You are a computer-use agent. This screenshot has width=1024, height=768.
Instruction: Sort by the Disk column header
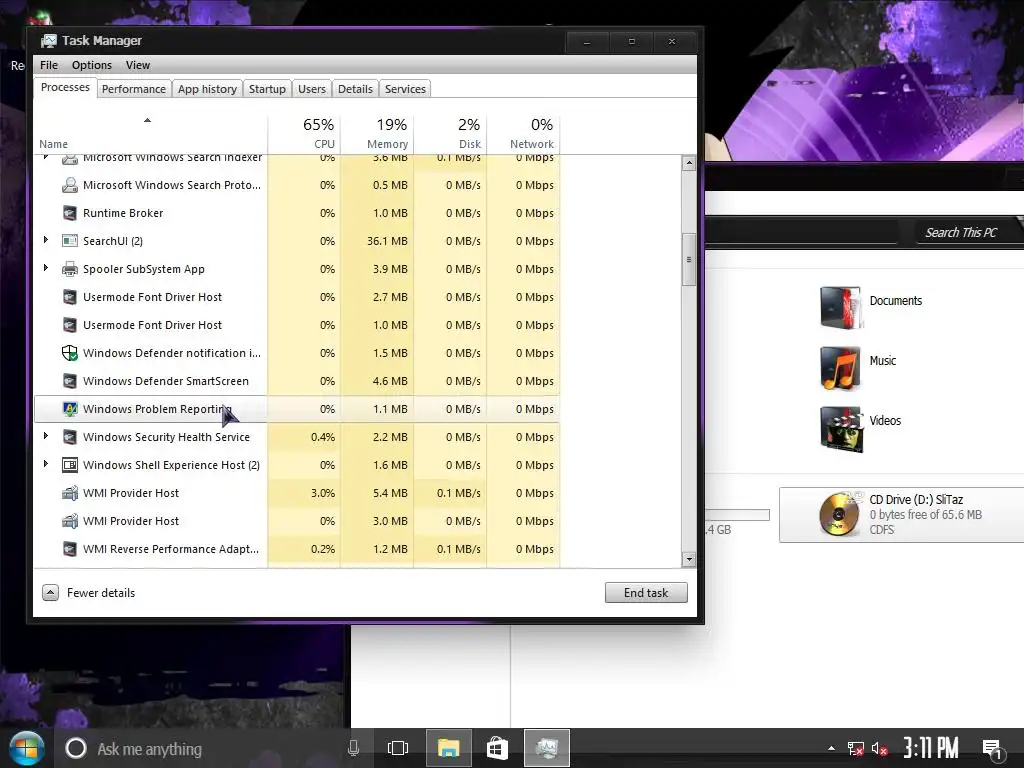450,134
